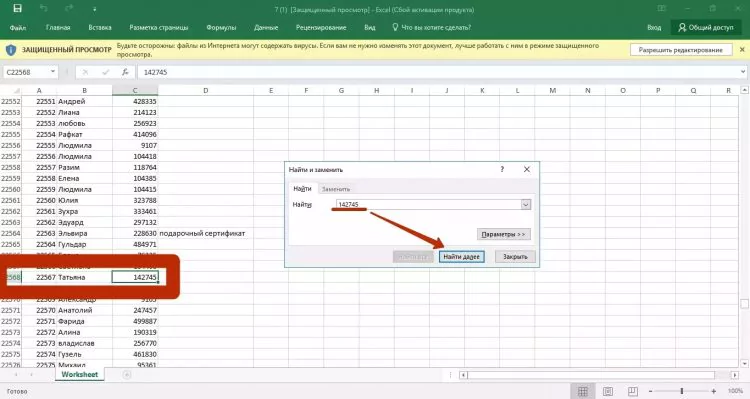Open Quick Access Toolbar customize arrow
The image size is (750, 399).
[x=94, y=9]
